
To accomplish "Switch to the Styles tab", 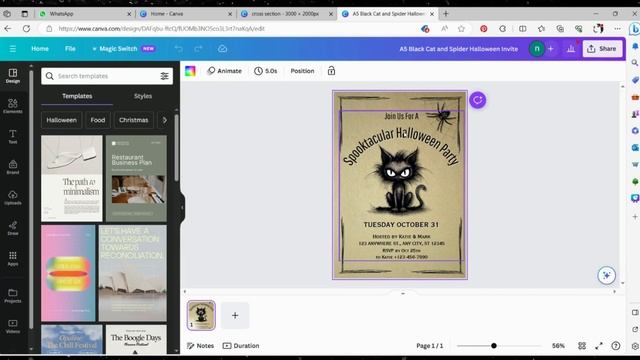I will pyautogui.click(x=143, y=96).
